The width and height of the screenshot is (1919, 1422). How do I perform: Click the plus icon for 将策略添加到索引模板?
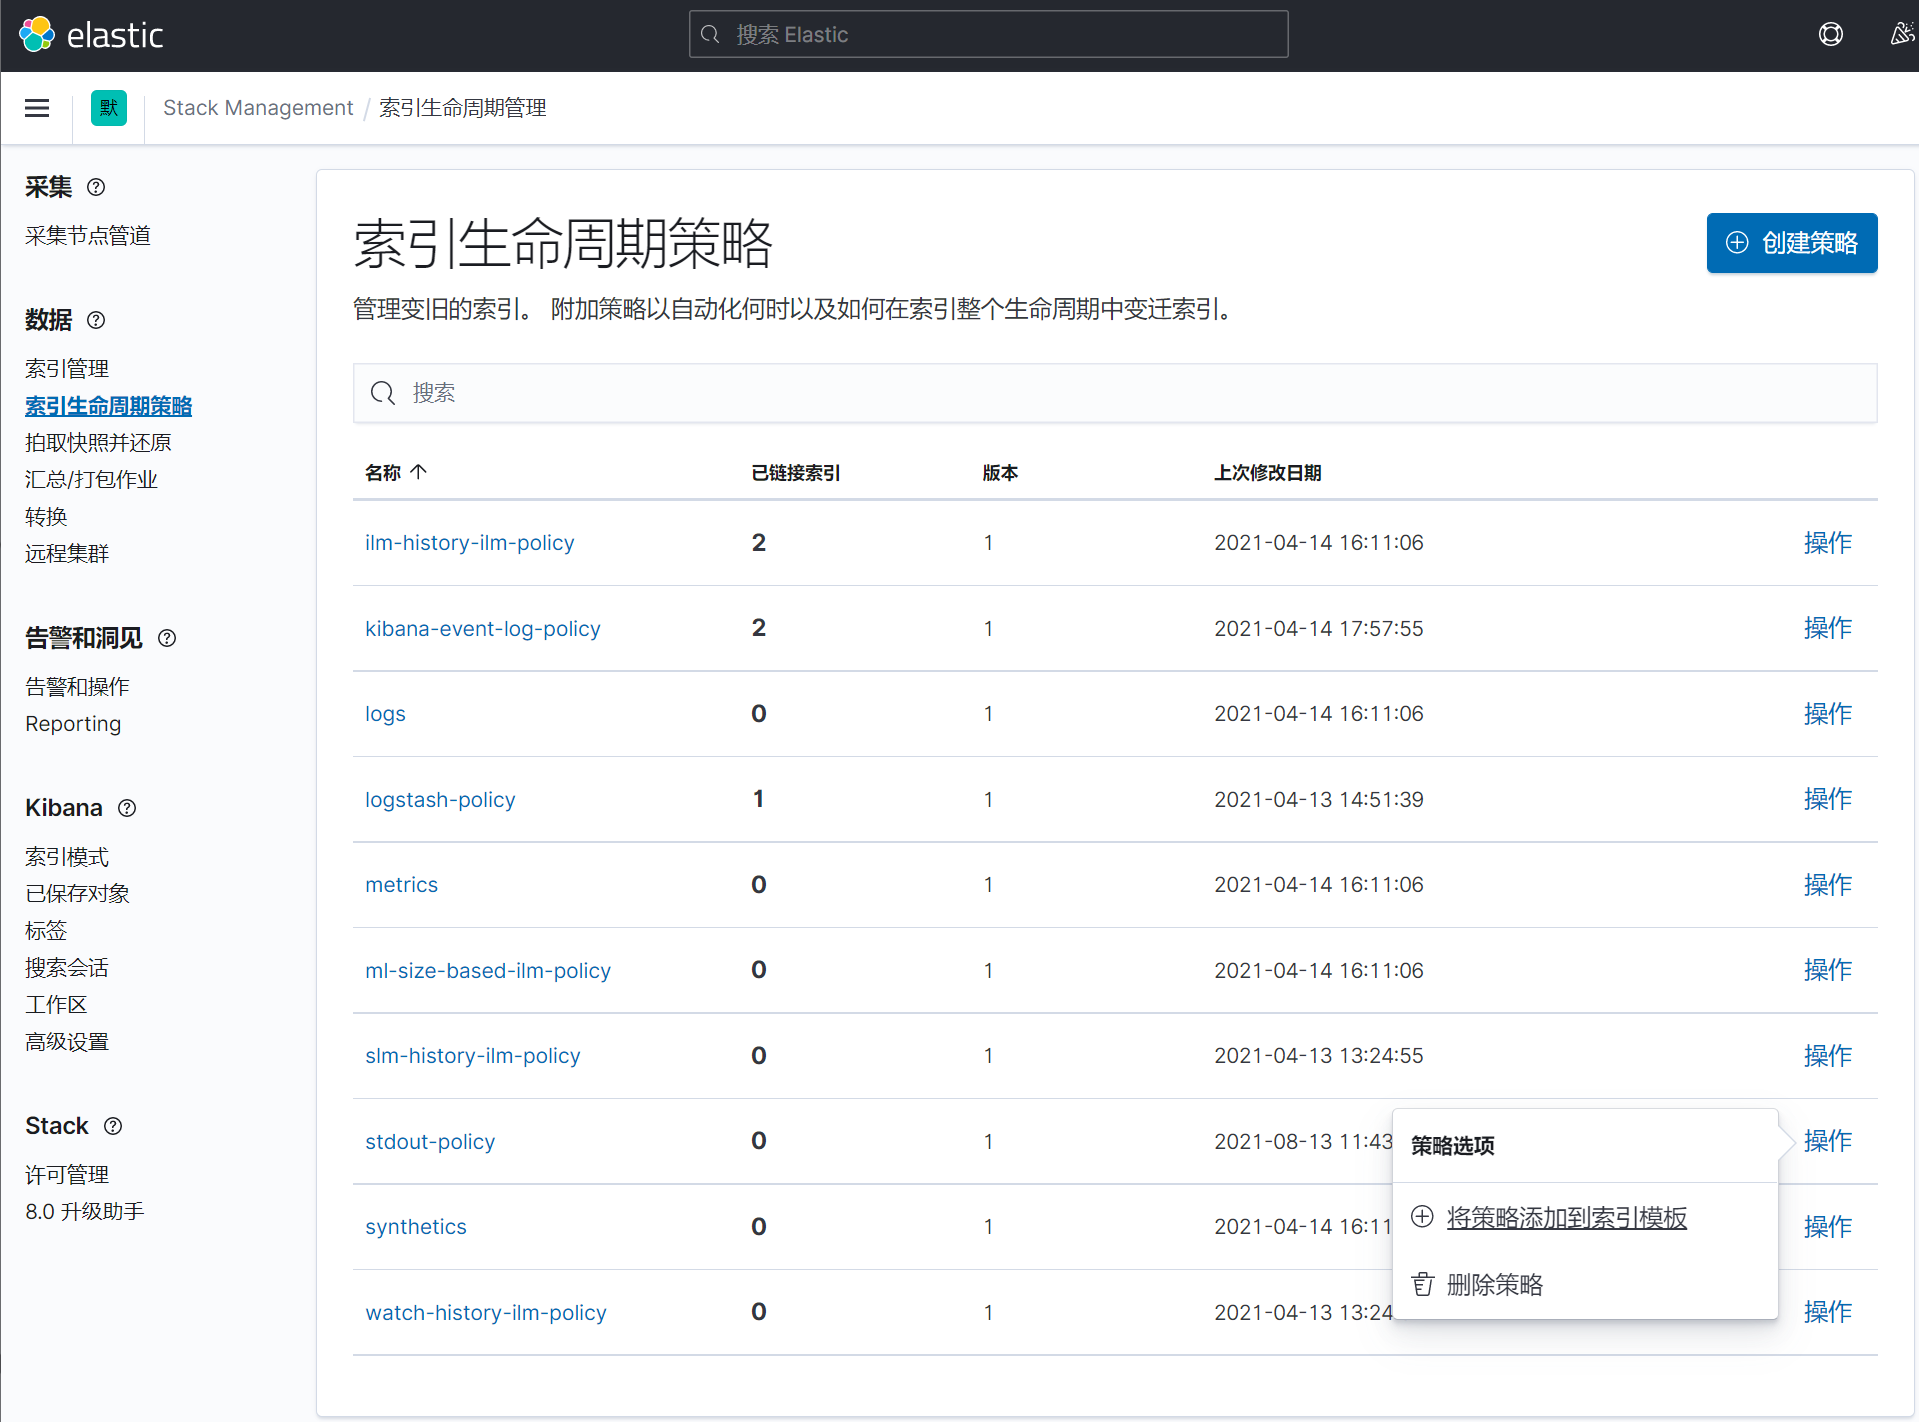pyautogui.click(x=1422, y=1217)
